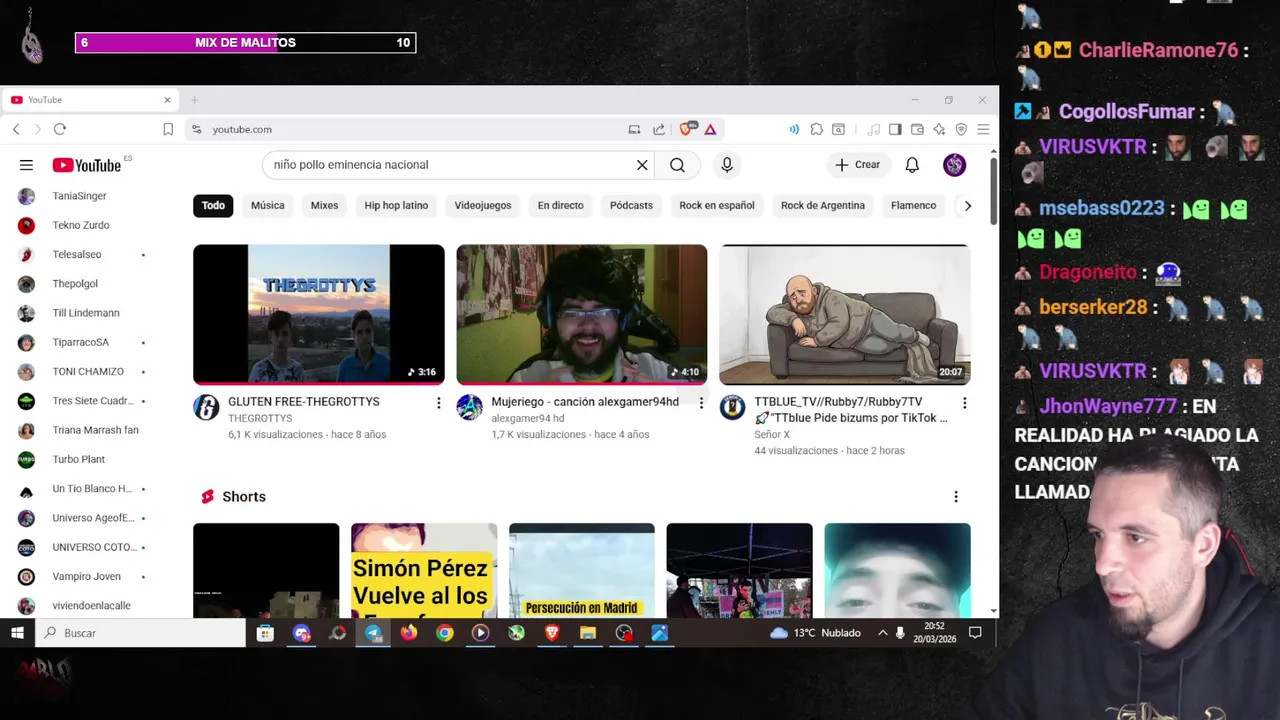Select the Videojuegos filter chip
The height and width of the screenshot is (720, 1280).
tap(483, 205)
